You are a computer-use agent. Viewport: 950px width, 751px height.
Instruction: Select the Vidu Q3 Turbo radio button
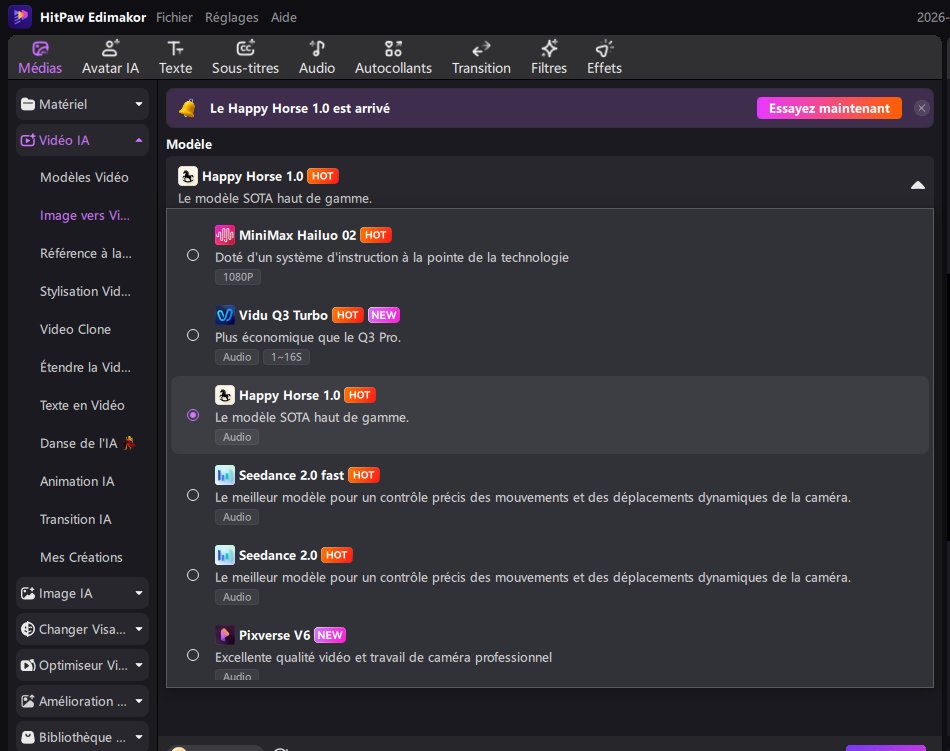pos(193,336)
